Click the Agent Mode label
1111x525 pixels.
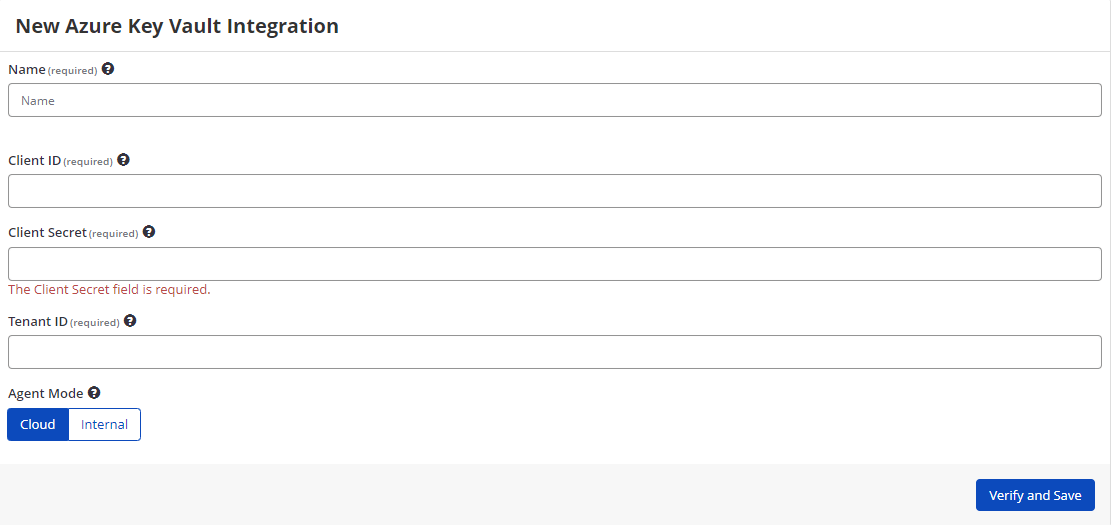pyautogui.click(x=46, y=393)
